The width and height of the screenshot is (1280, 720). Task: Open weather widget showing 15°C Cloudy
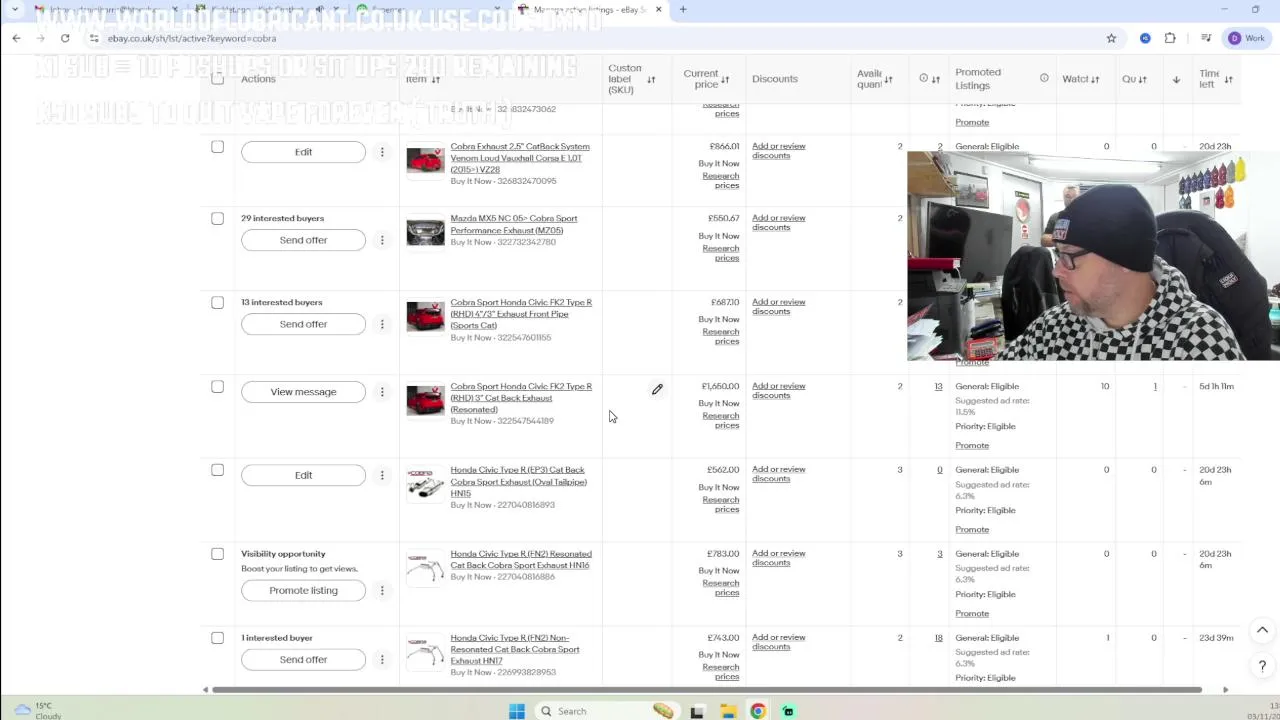[38, 710]
